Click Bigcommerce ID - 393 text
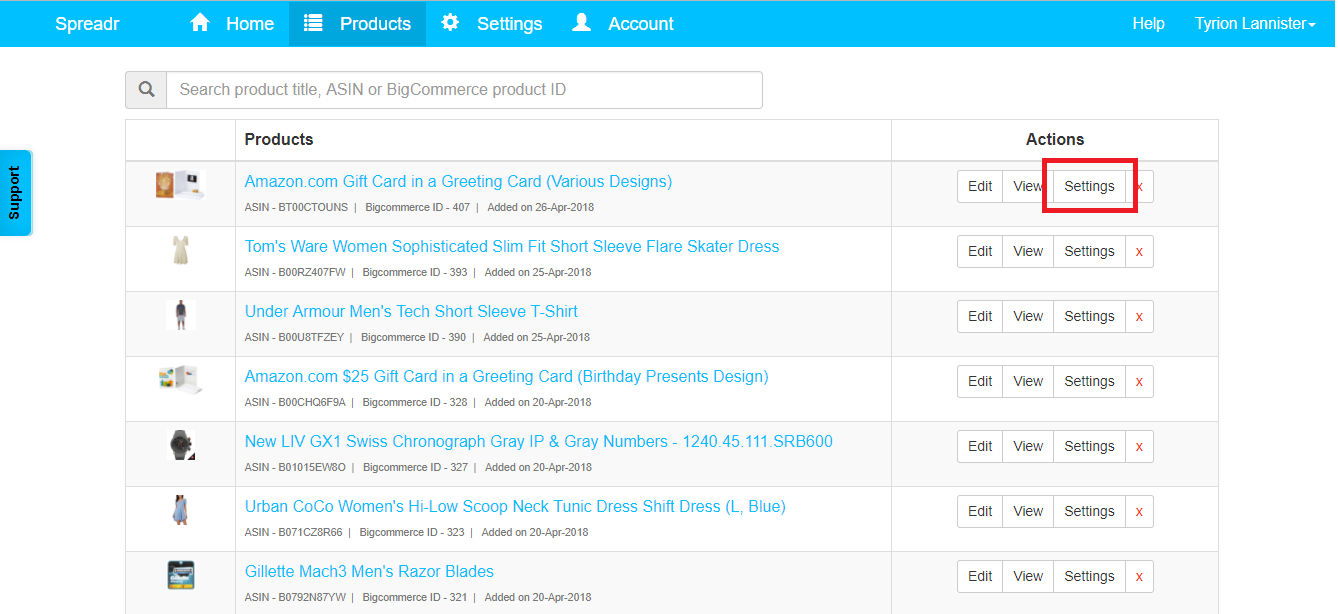The image size is (1338, 614). click(414, 272)
